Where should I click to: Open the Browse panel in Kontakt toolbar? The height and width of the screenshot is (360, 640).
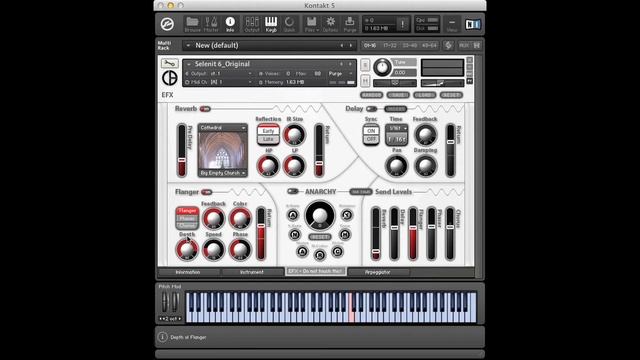pos(192,24)
